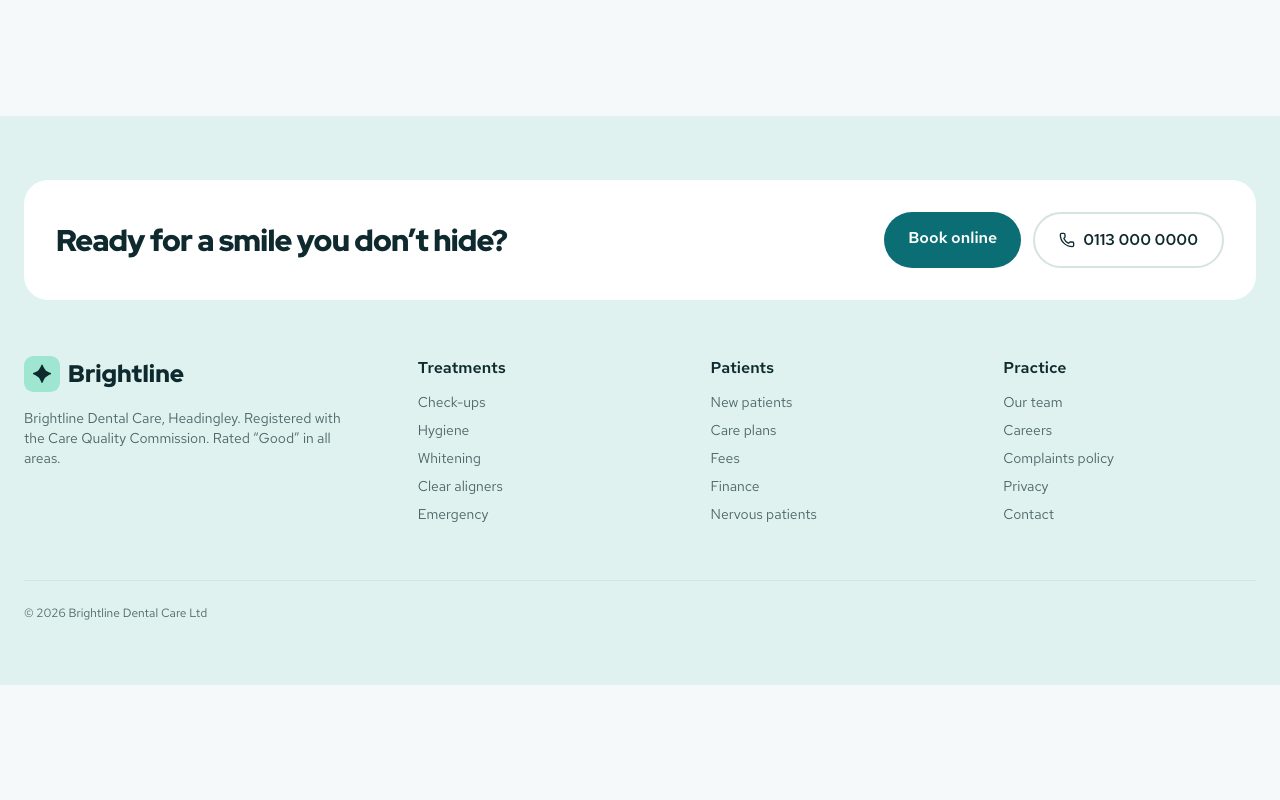Click the Patients column heading

742,368
